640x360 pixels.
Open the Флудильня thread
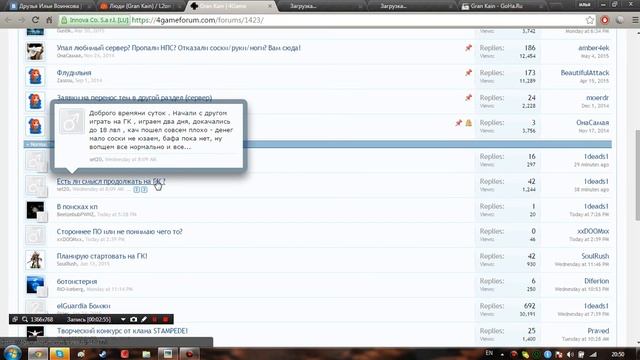(x=74, y=73)
